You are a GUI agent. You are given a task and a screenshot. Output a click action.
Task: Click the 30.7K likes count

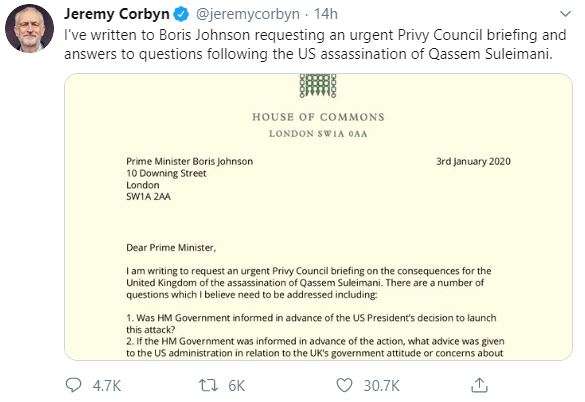coord(381,386)
